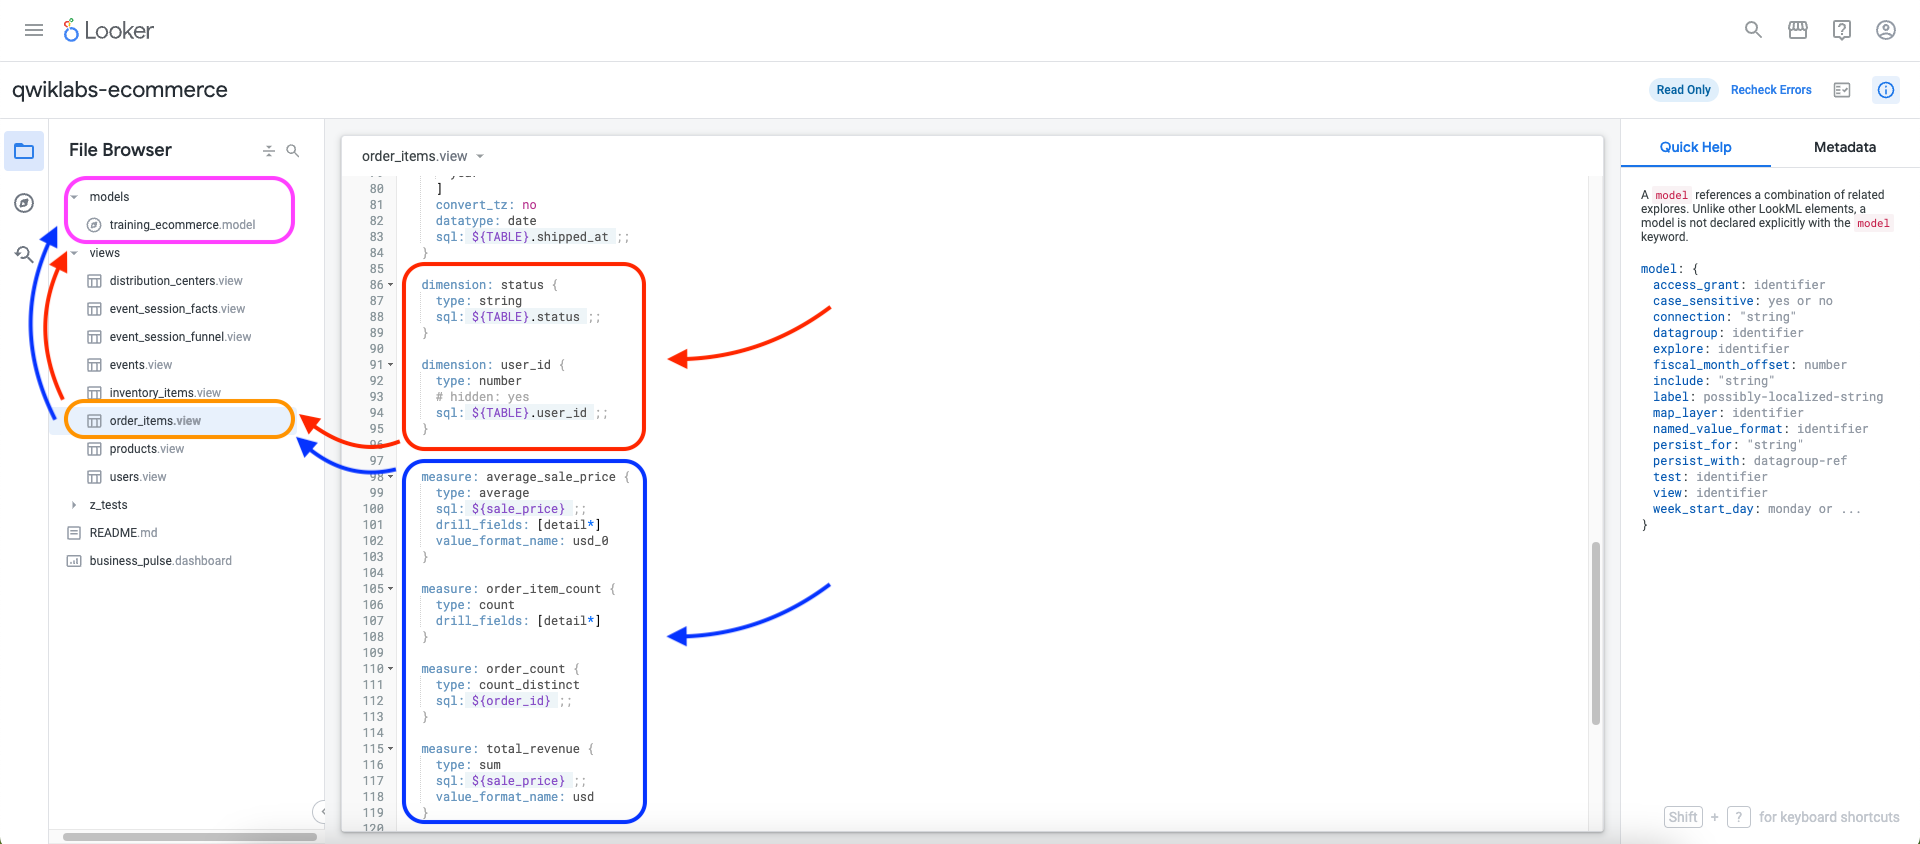Image resolution: width=1920 pixels, height=844 pixels.
Task: Open the search magnifier in the header
Action: pyautogui.click(x=1753, y=30)
